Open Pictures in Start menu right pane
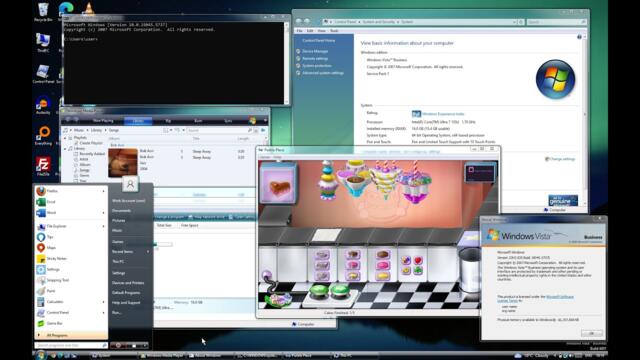 coord(118,220)
